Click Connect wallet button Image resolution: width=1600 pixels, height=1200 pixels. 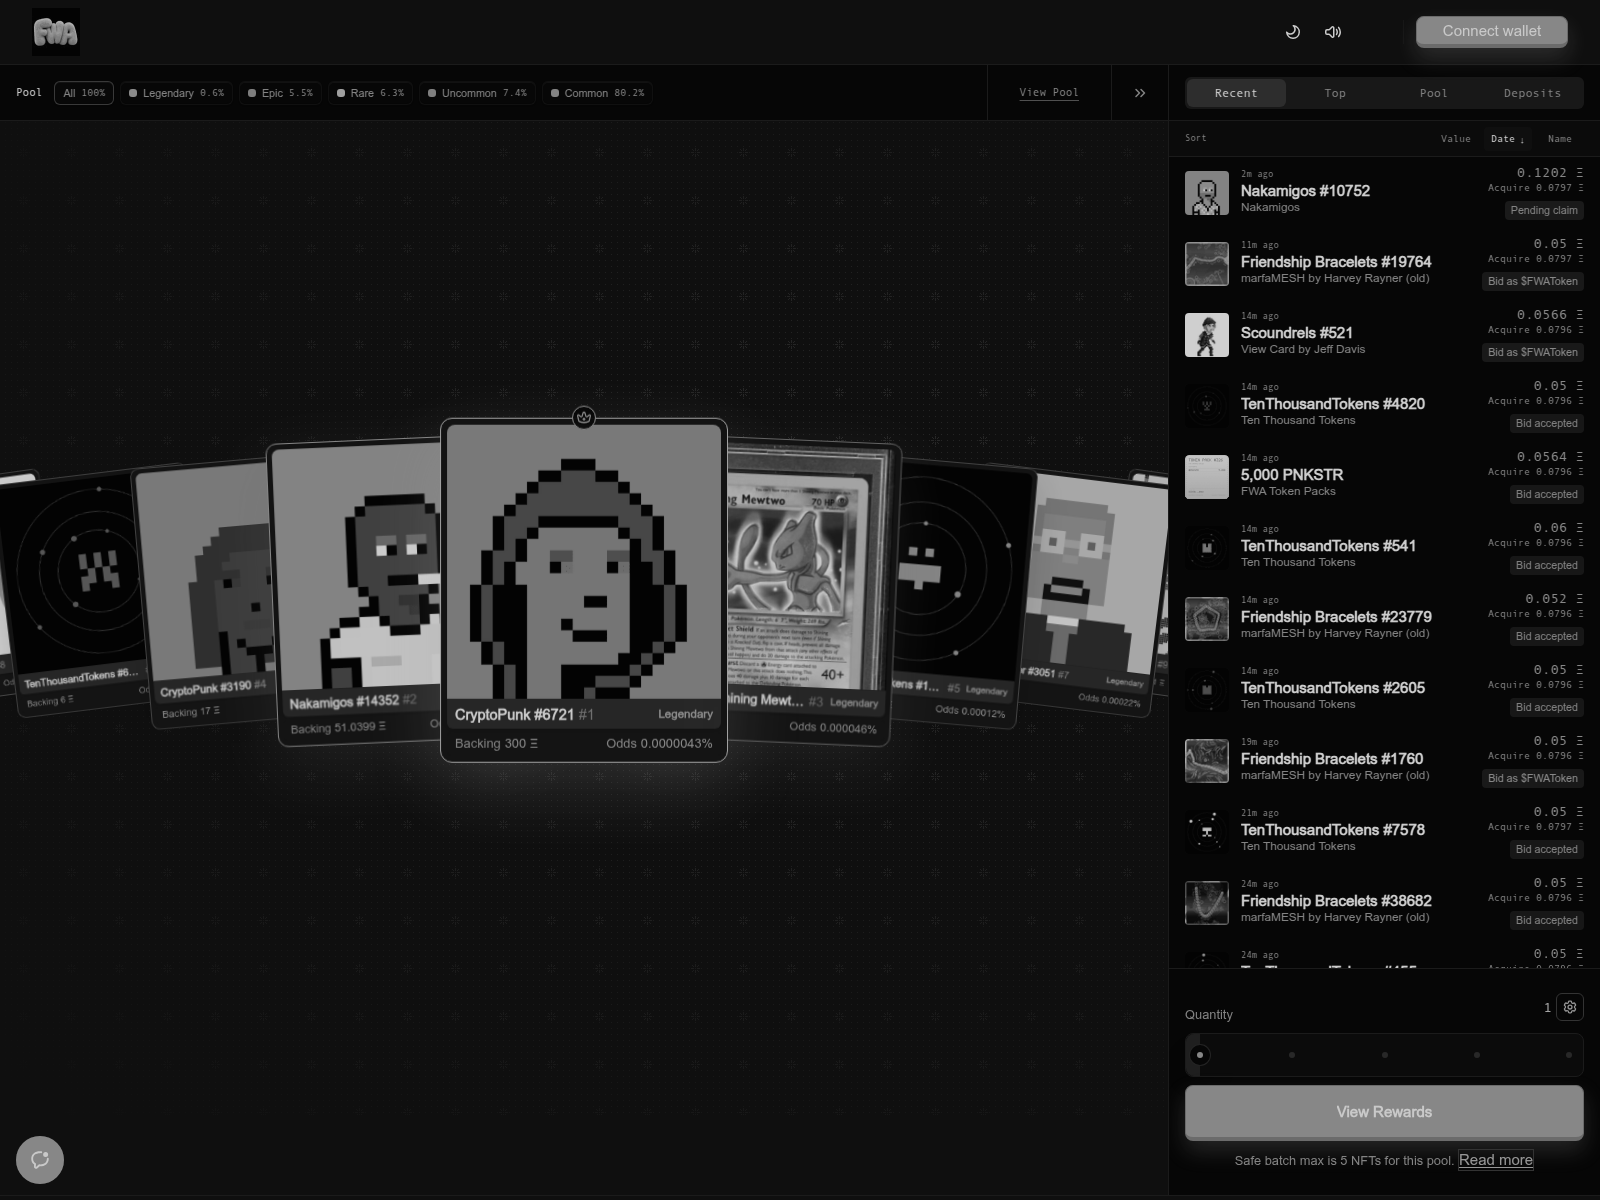click(1491, 31)
